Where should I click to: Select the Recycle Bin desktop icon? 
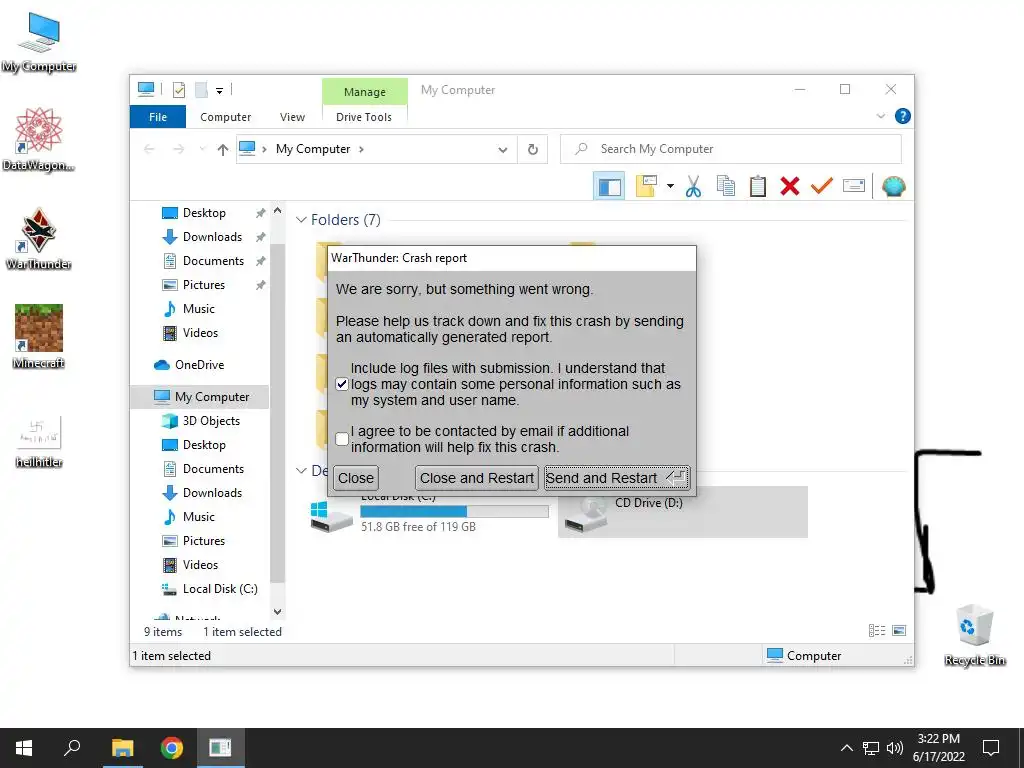pyautogui.click(x=974, y=635)
